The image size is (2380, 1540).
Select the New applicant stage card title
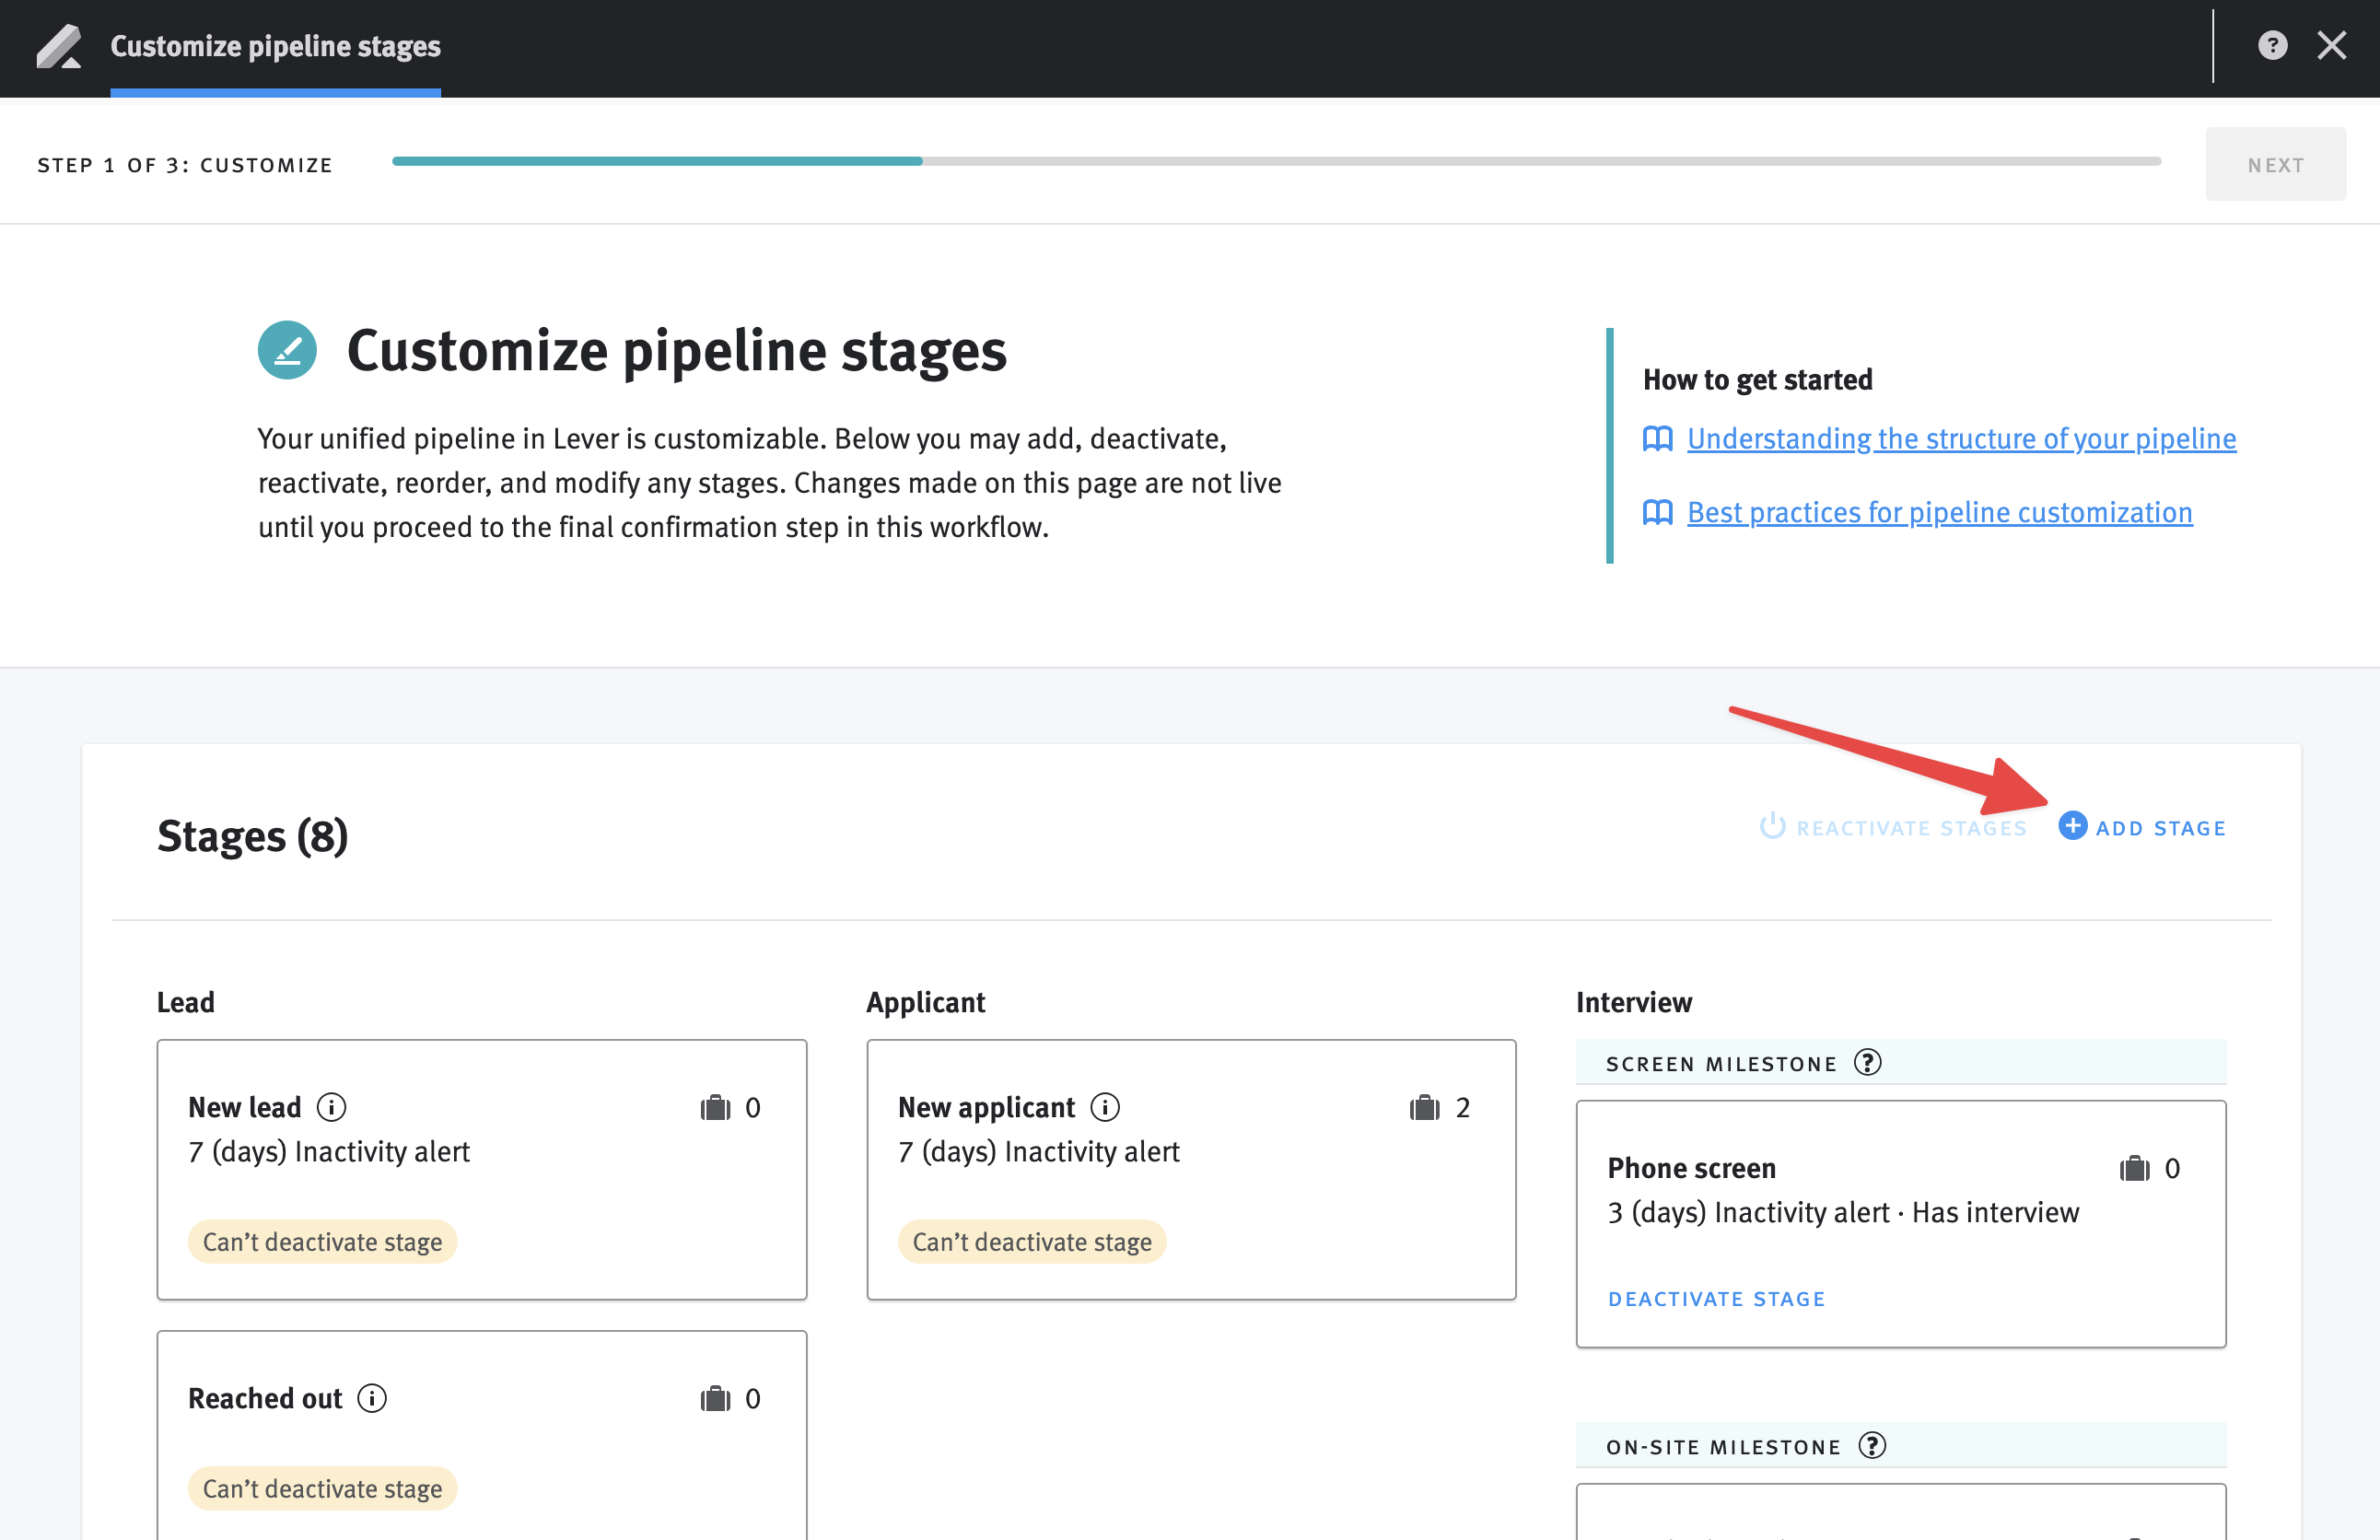click(986, 1107)
